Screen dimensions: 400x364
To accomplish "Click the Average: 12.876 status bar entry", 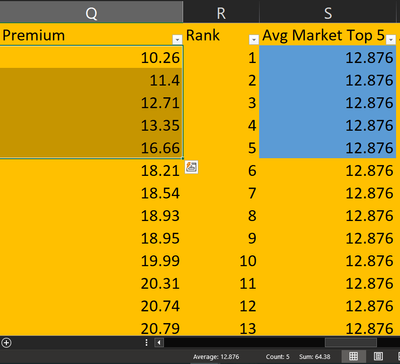I will [216, 357].
